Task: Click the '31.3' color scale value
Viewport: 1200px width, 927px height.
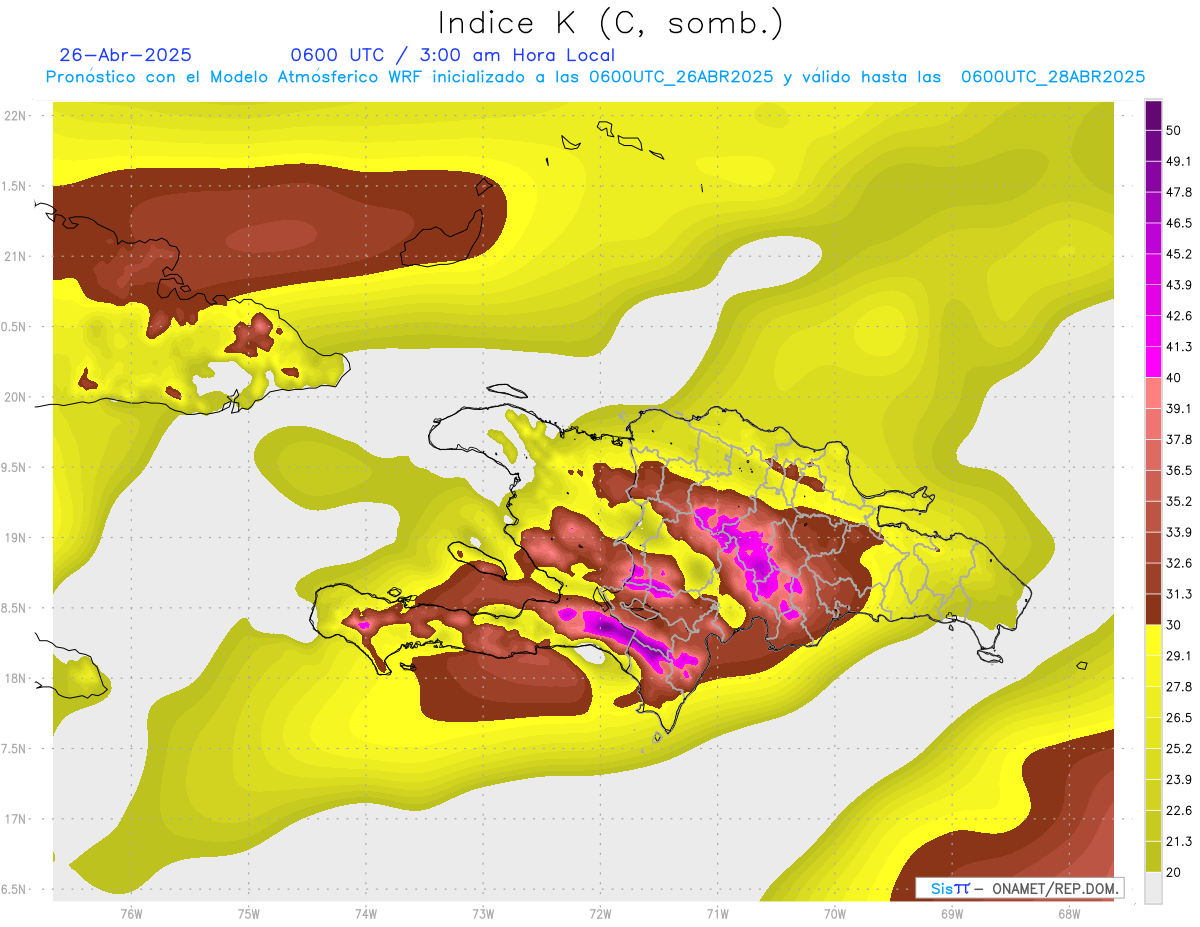Action: coord(1178,594)
